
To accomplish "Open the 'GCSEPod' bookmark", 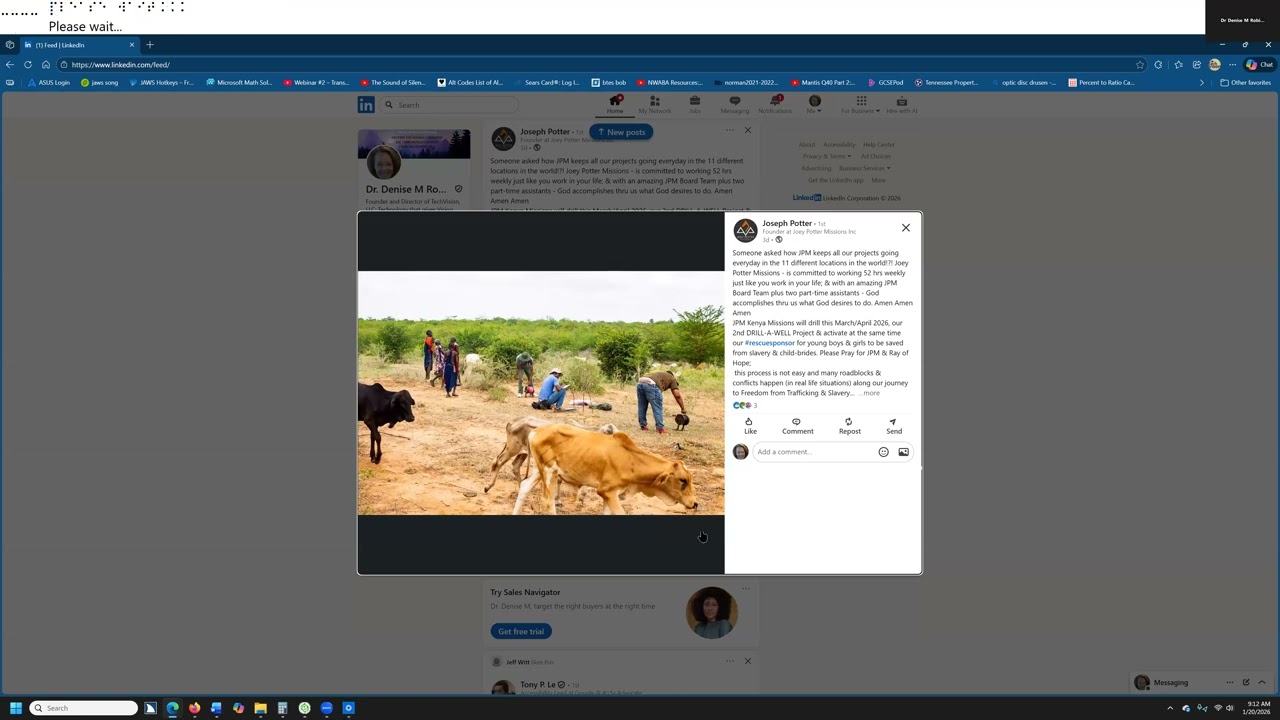I will 886,83.
